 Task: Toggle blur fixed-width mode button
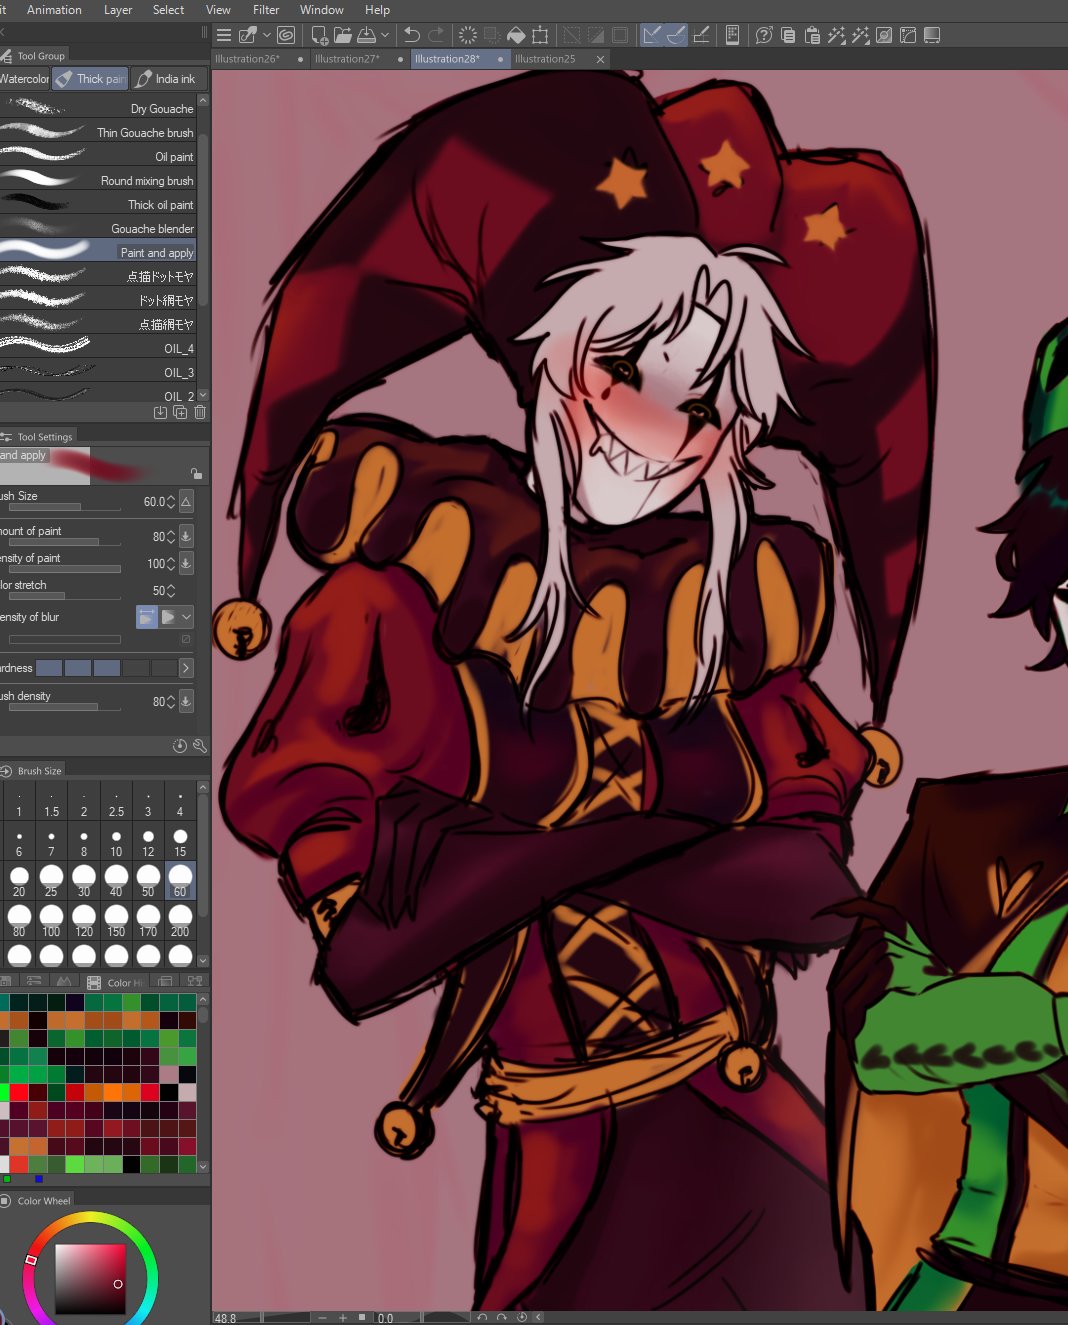click(x=147, y=617)
